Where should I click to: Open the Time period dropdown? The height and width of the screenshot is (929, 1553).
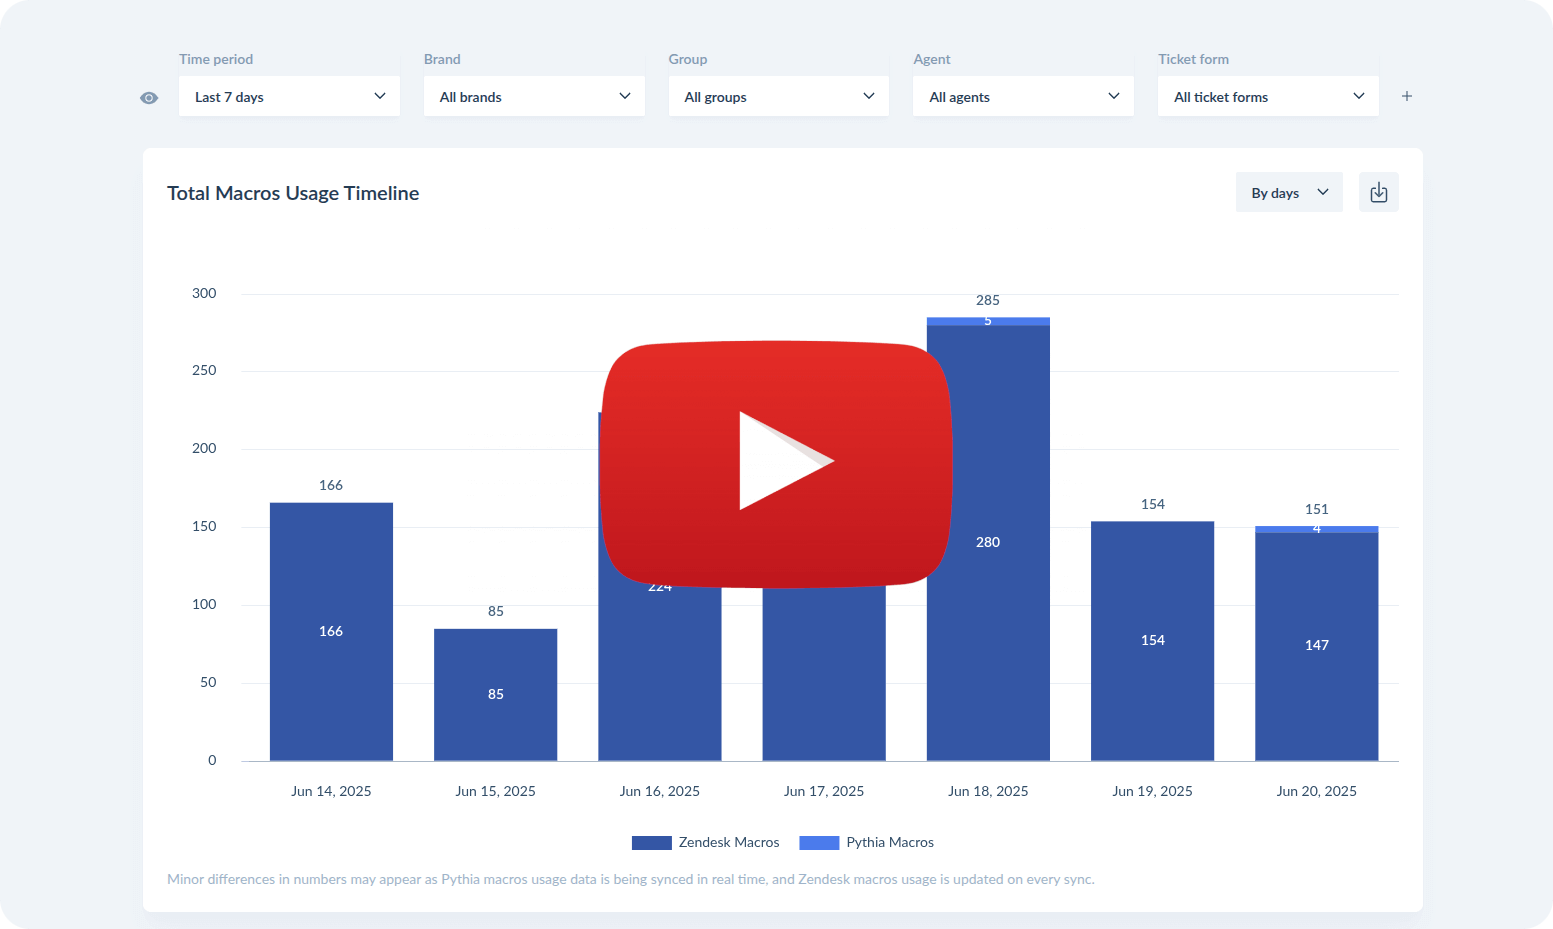[289, 97]
